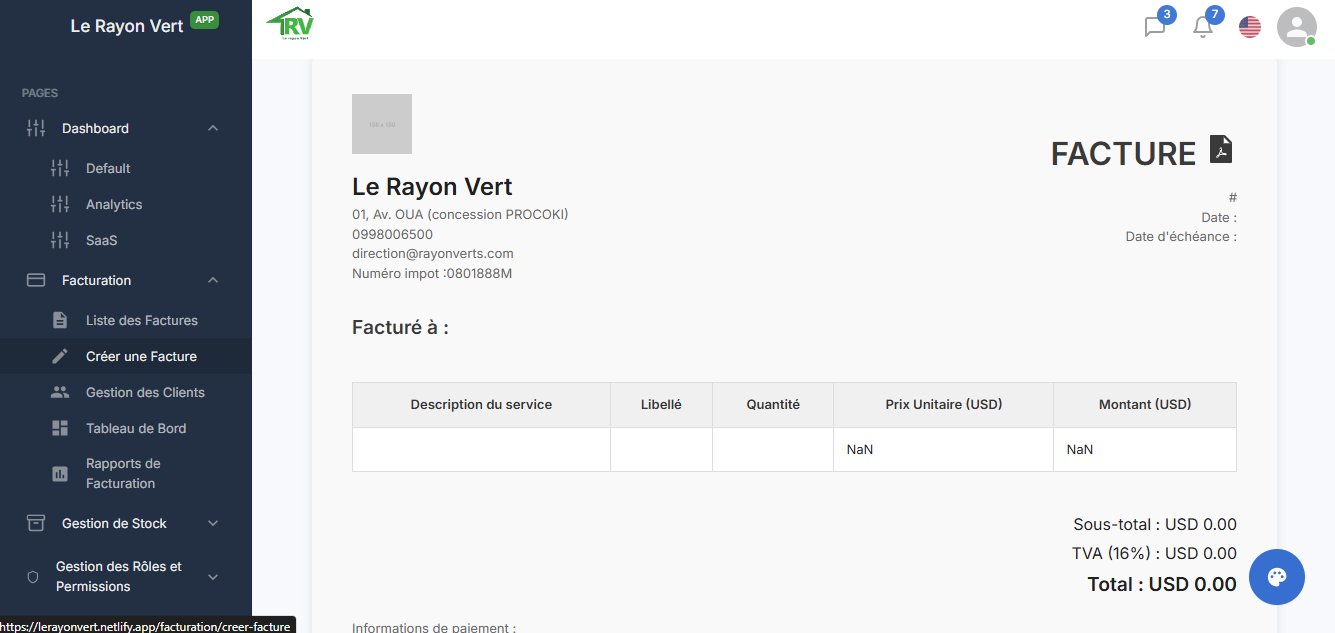Image resolution: width=1335 pixels, height=633 pixels.
Task: Expand the Gestion de Stock section
Action: point(213,523)
